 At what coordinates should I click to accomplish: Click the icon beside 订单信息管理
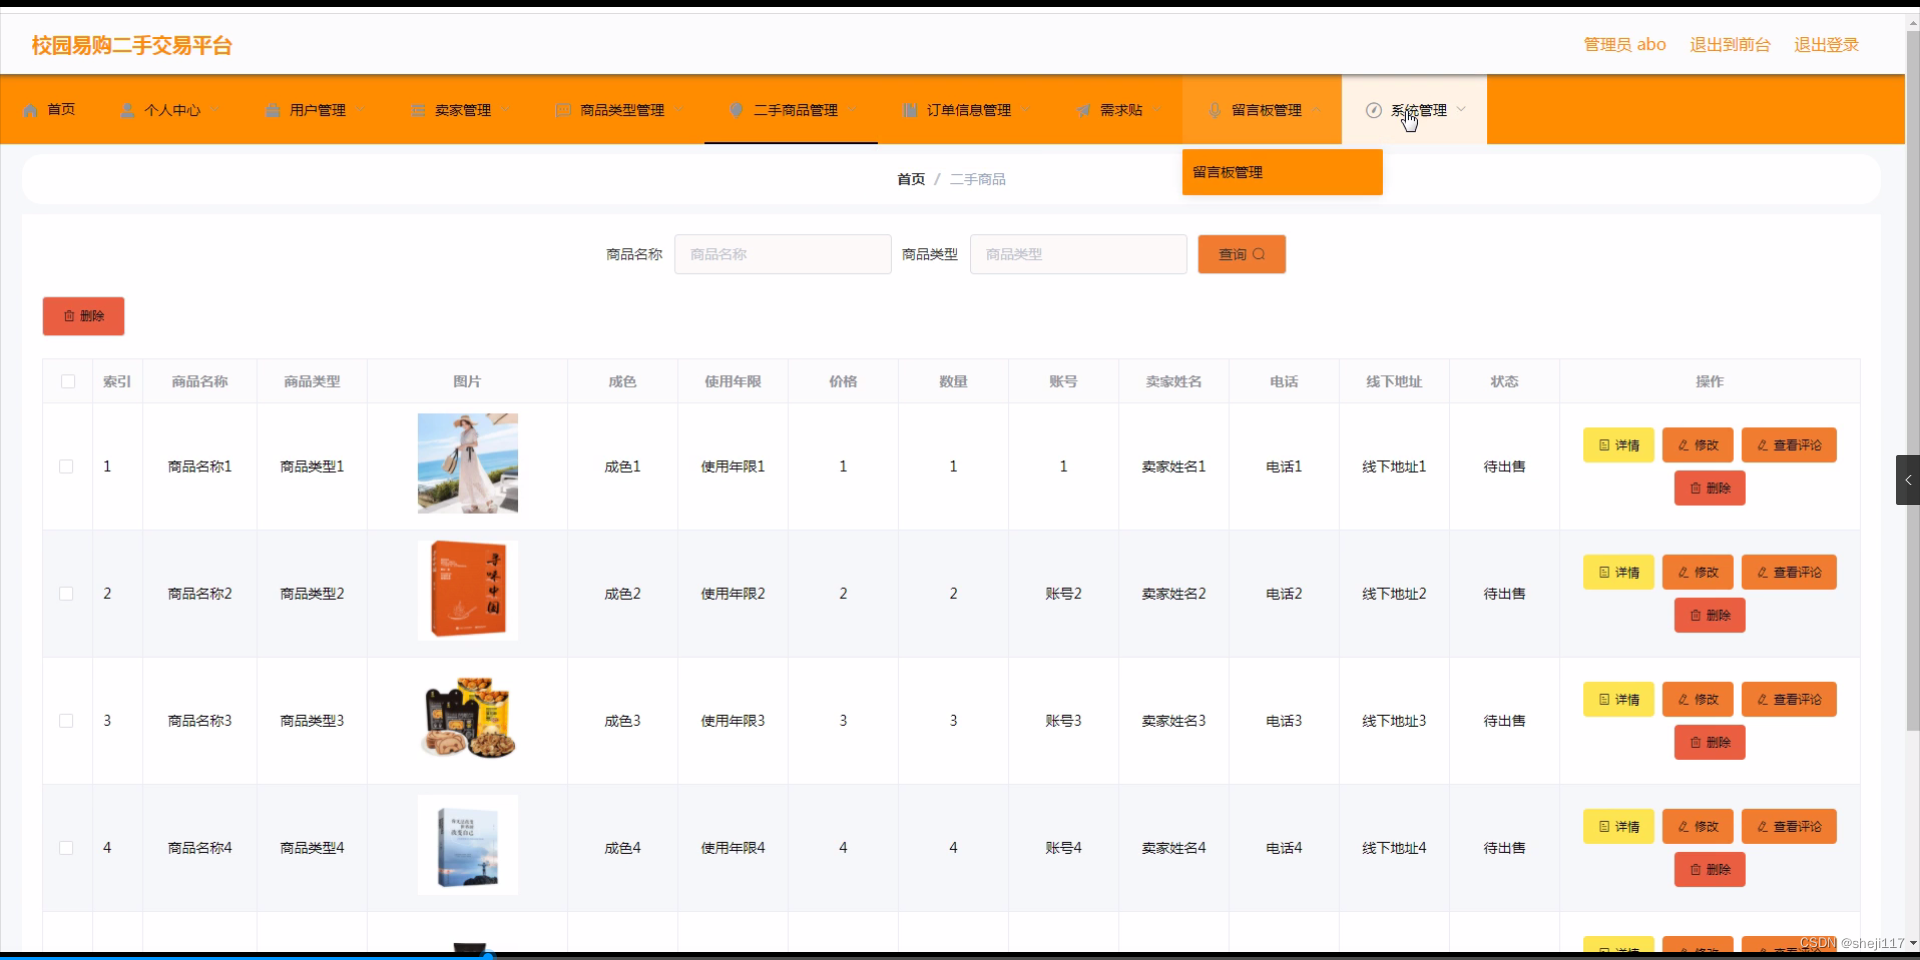tap(910, 110)
